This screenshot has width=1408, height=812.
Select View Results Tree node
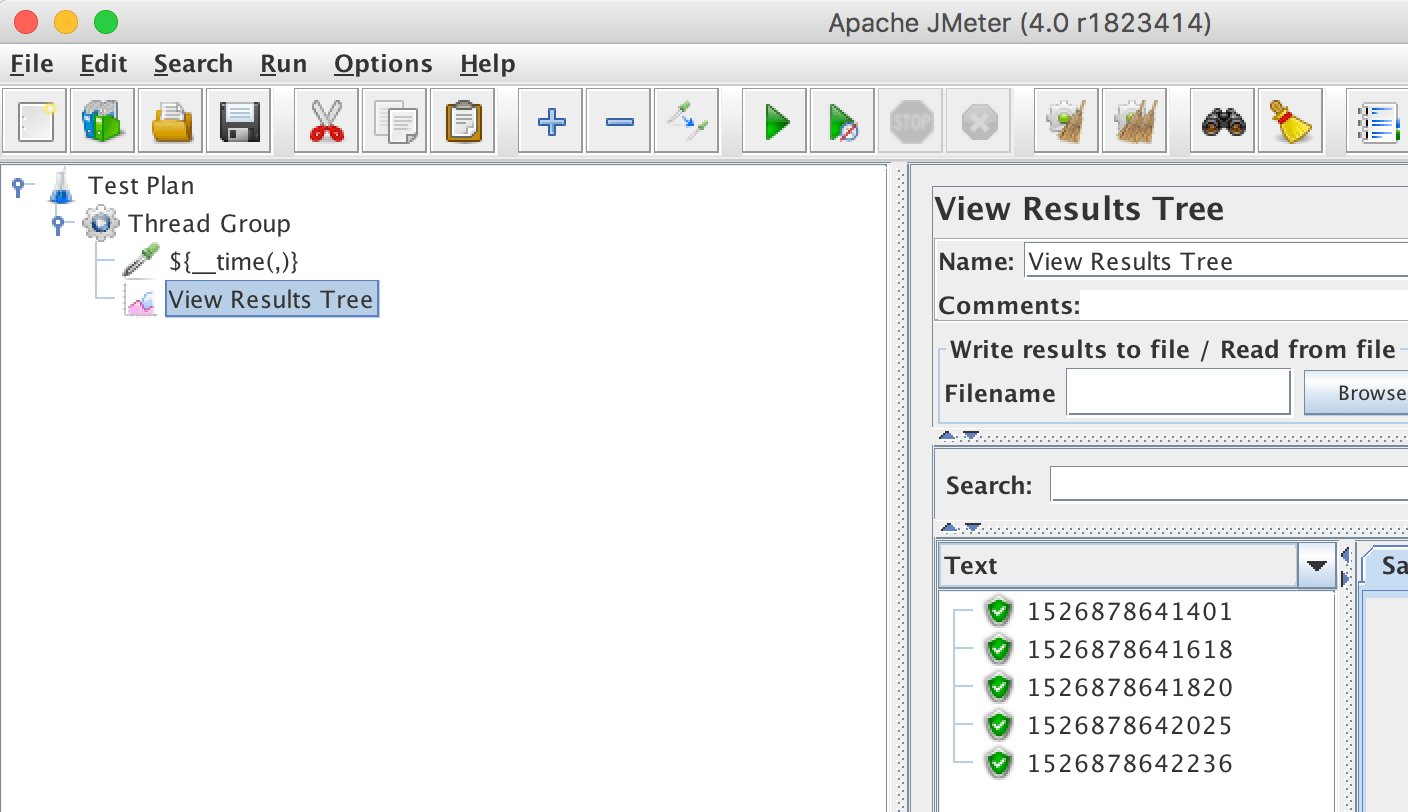click(x=271, y=299)
